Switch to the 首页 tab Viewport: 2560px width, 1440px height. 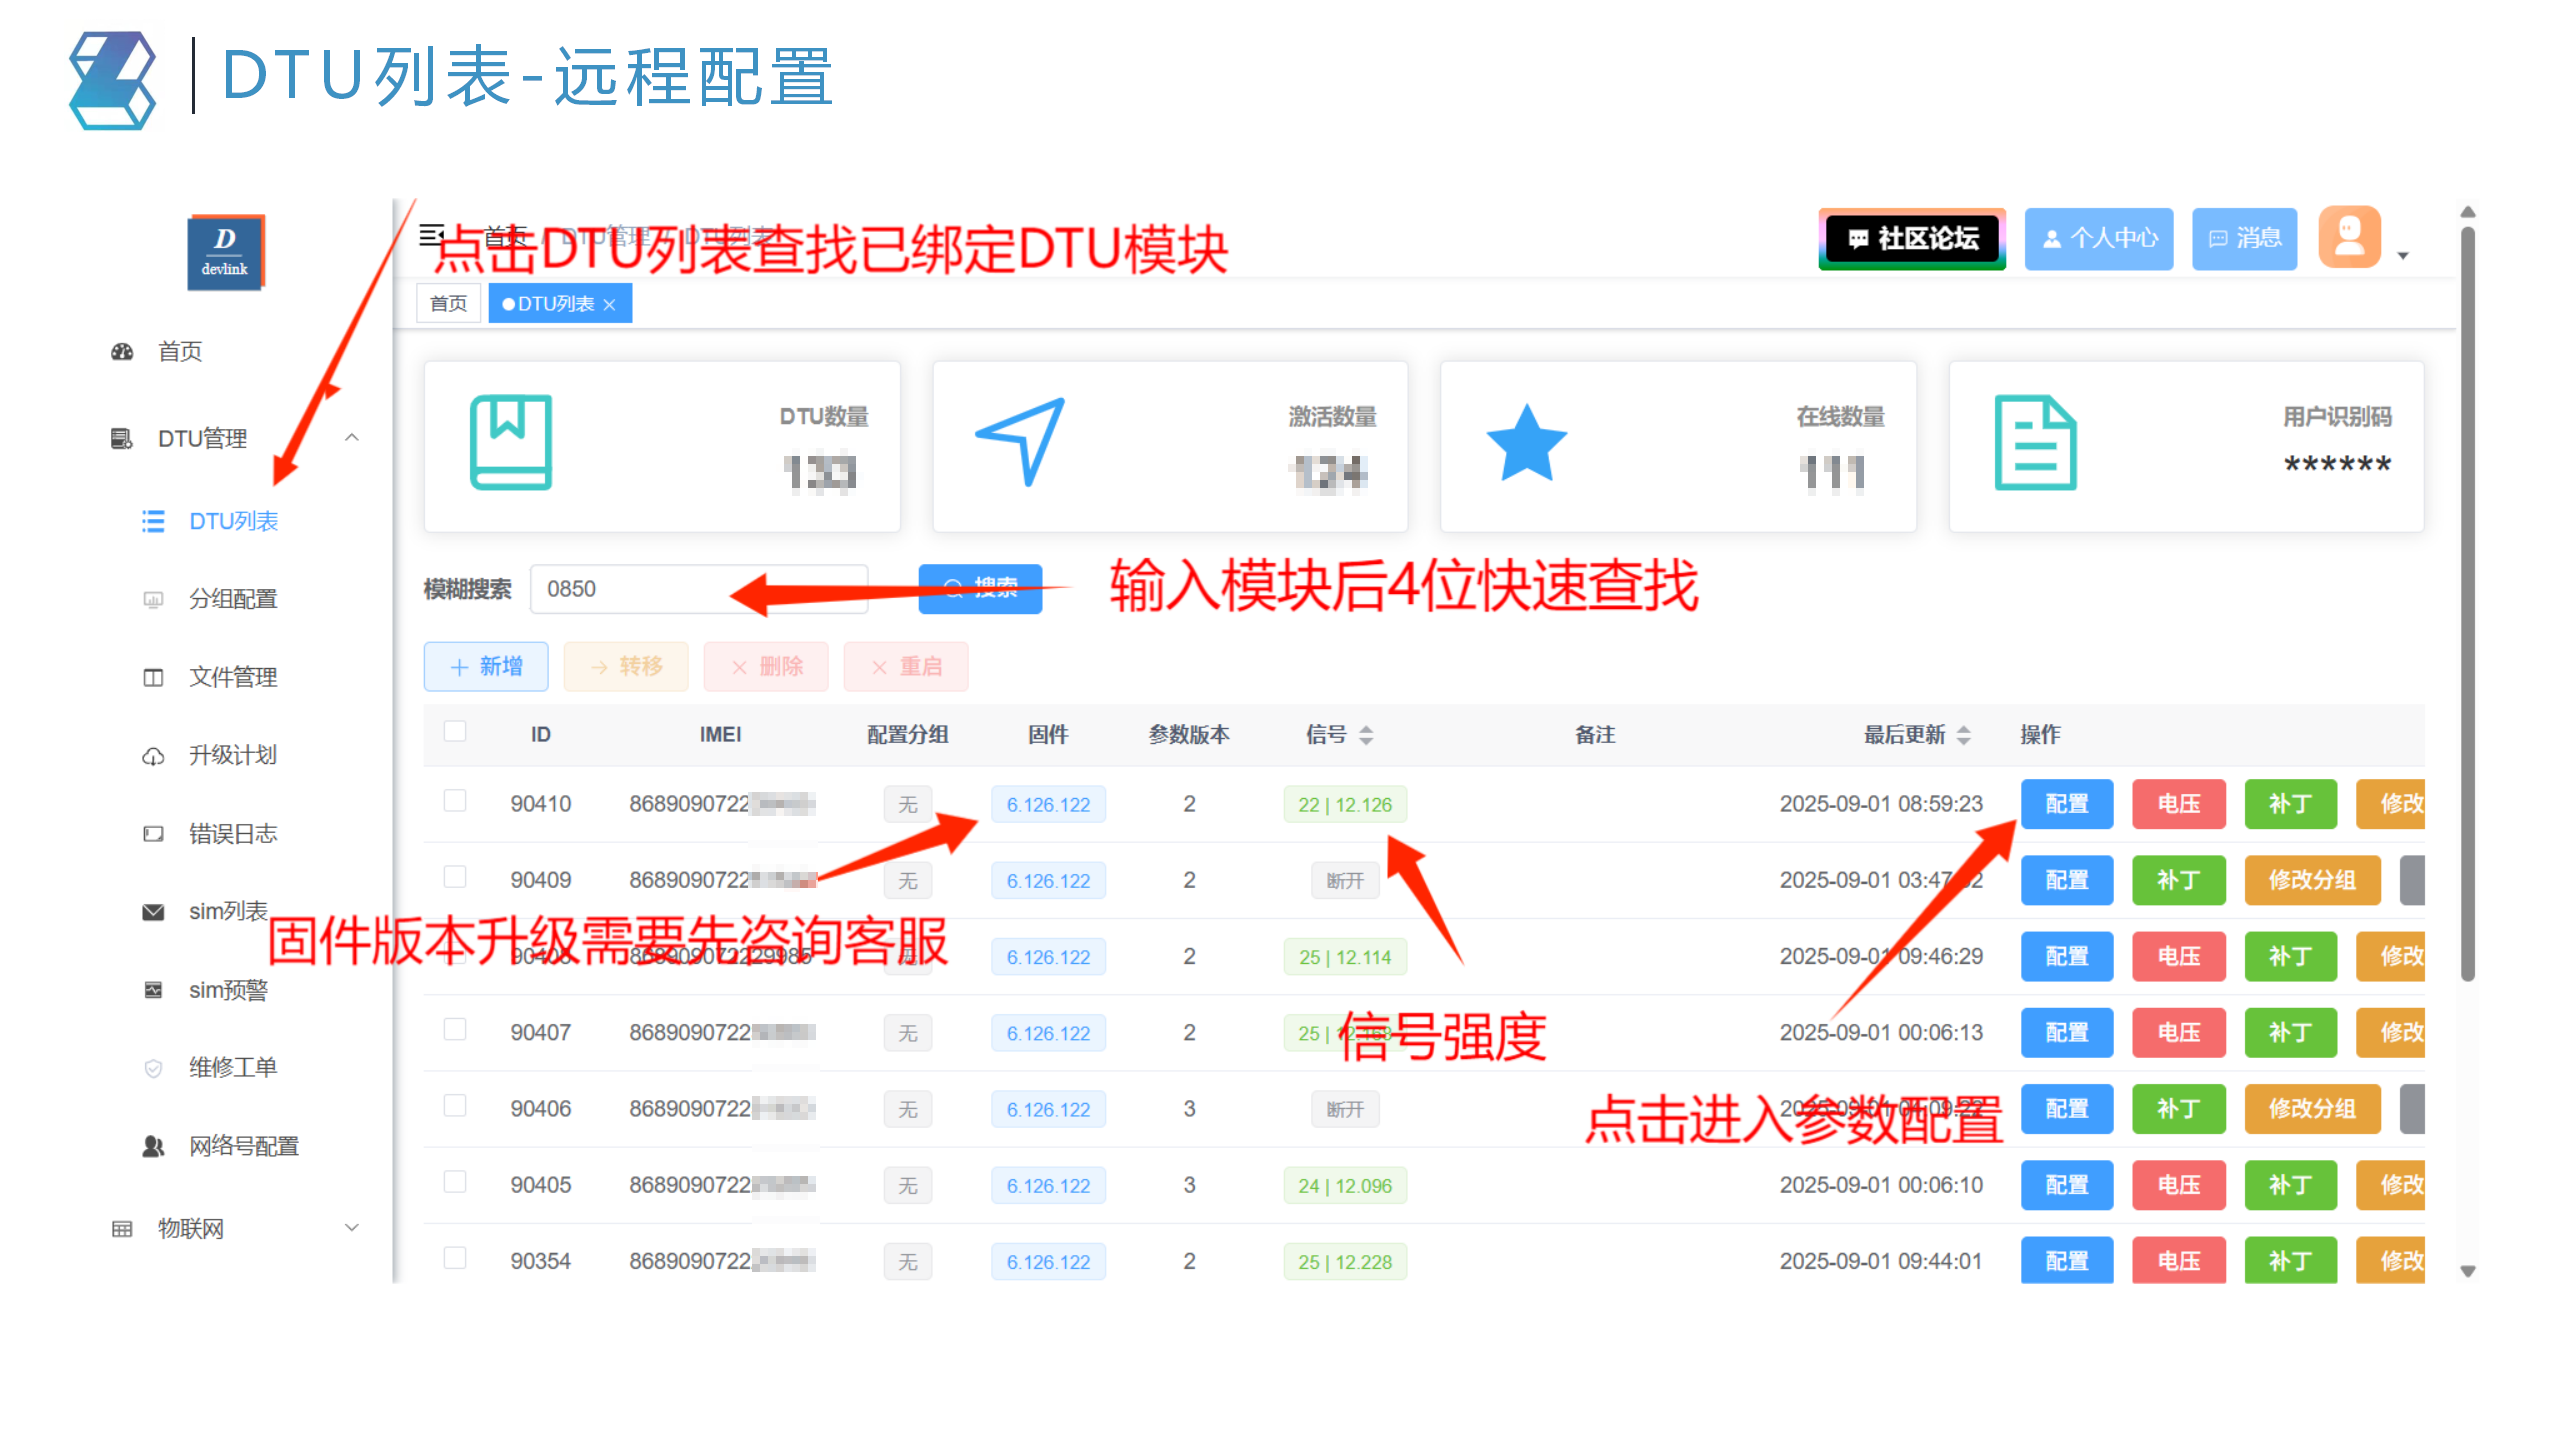pyautogui.click(x=448, y=302)
